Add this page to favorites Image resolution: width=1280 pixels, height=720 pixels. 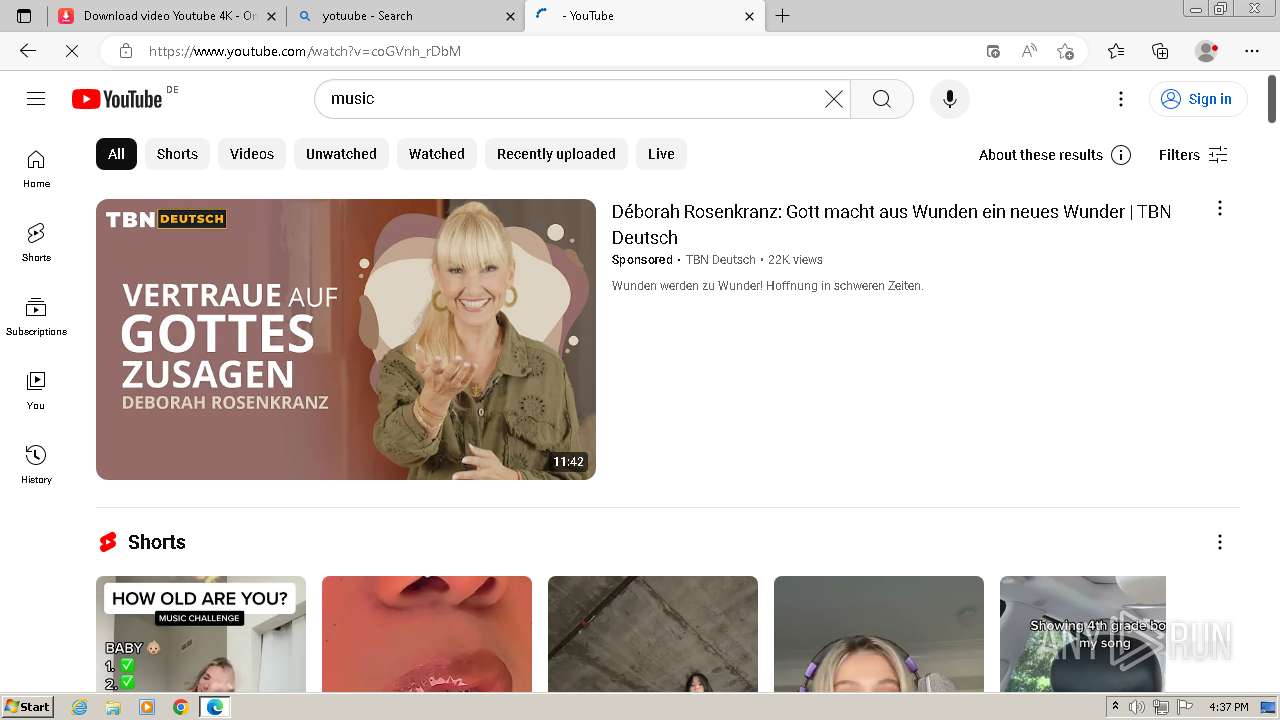(1065, 51)
